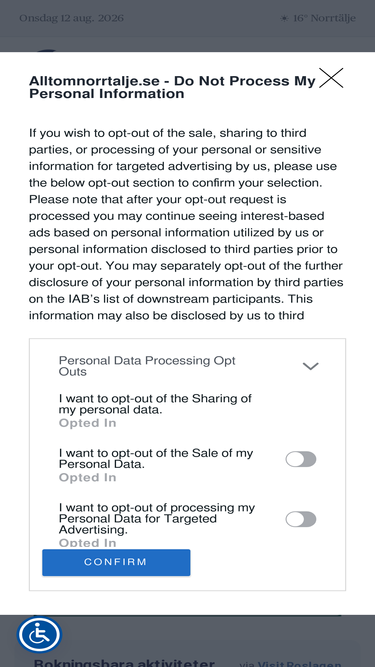The image size is (375, 667).
Task: Select the Targeted Advertising opt-out label
Action: tap(157, 519)
